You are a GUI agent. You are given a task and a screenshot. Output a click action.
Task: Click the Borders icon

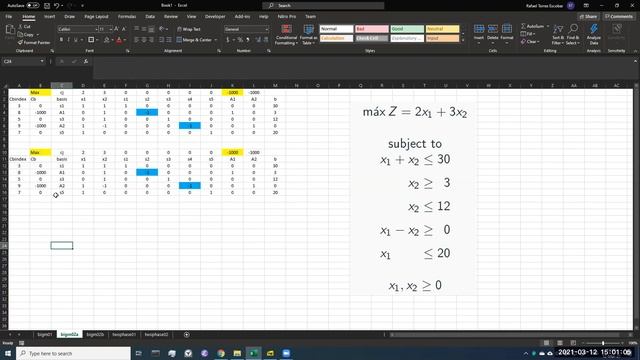pyautogui.click(x=91, y=40)
